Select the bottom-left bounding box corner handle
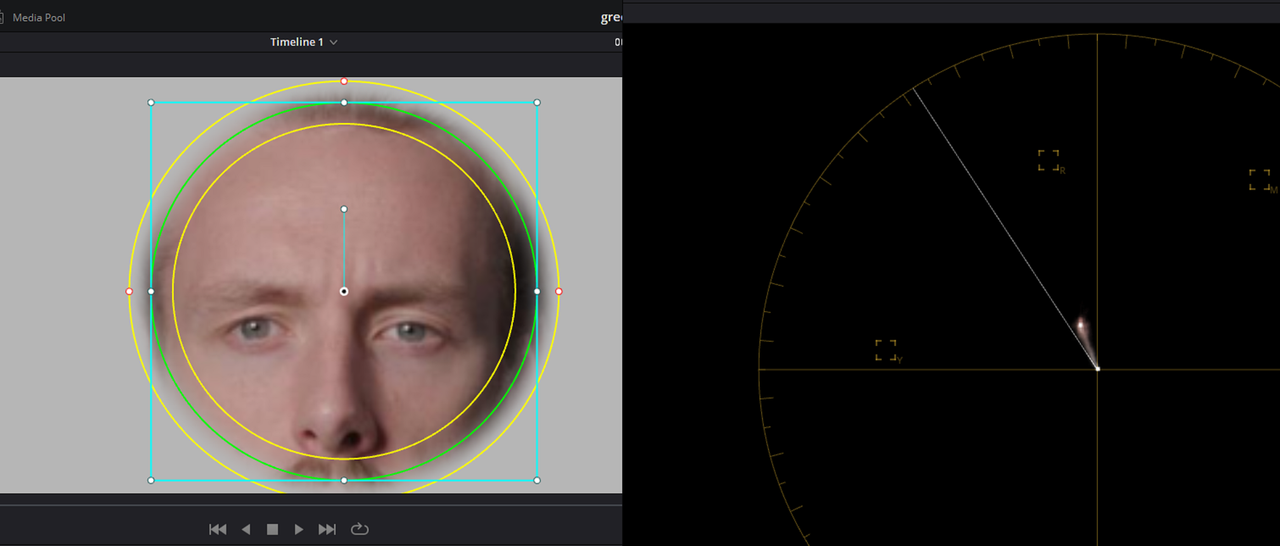 pyautogui.click(x=151, y=480)
